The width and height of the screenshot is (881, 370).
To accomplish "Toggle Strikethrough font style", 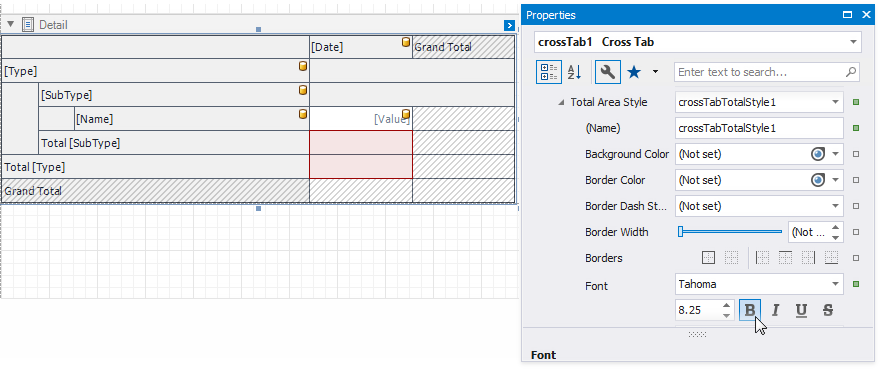I will pyautogui.click(x=827, y=310).
